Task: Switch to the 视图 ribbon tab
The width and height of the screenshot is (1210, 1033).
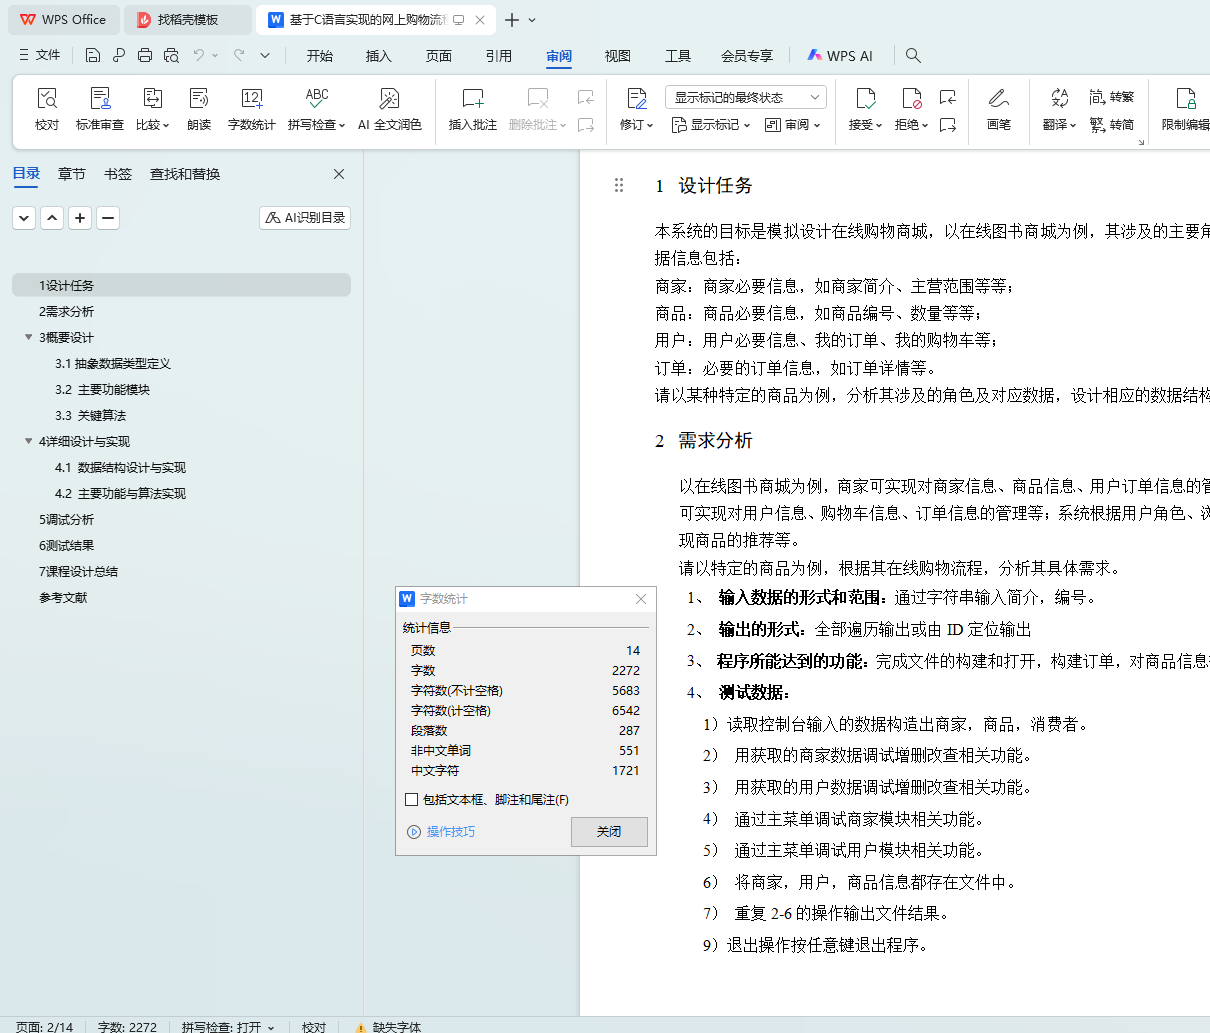Action: click(618, 56)
